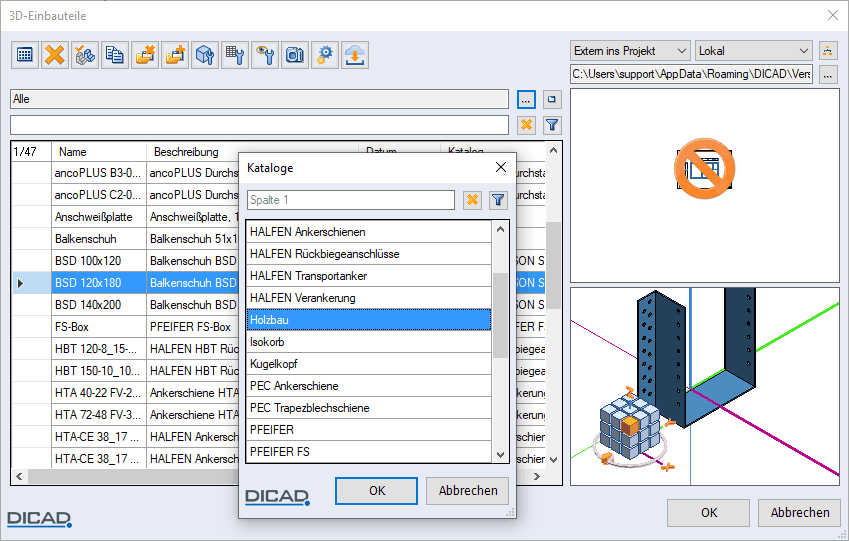Screen dimensions: 849x541
Task: Clear the Kataloge filter with orange X
Action: (472, 200)
